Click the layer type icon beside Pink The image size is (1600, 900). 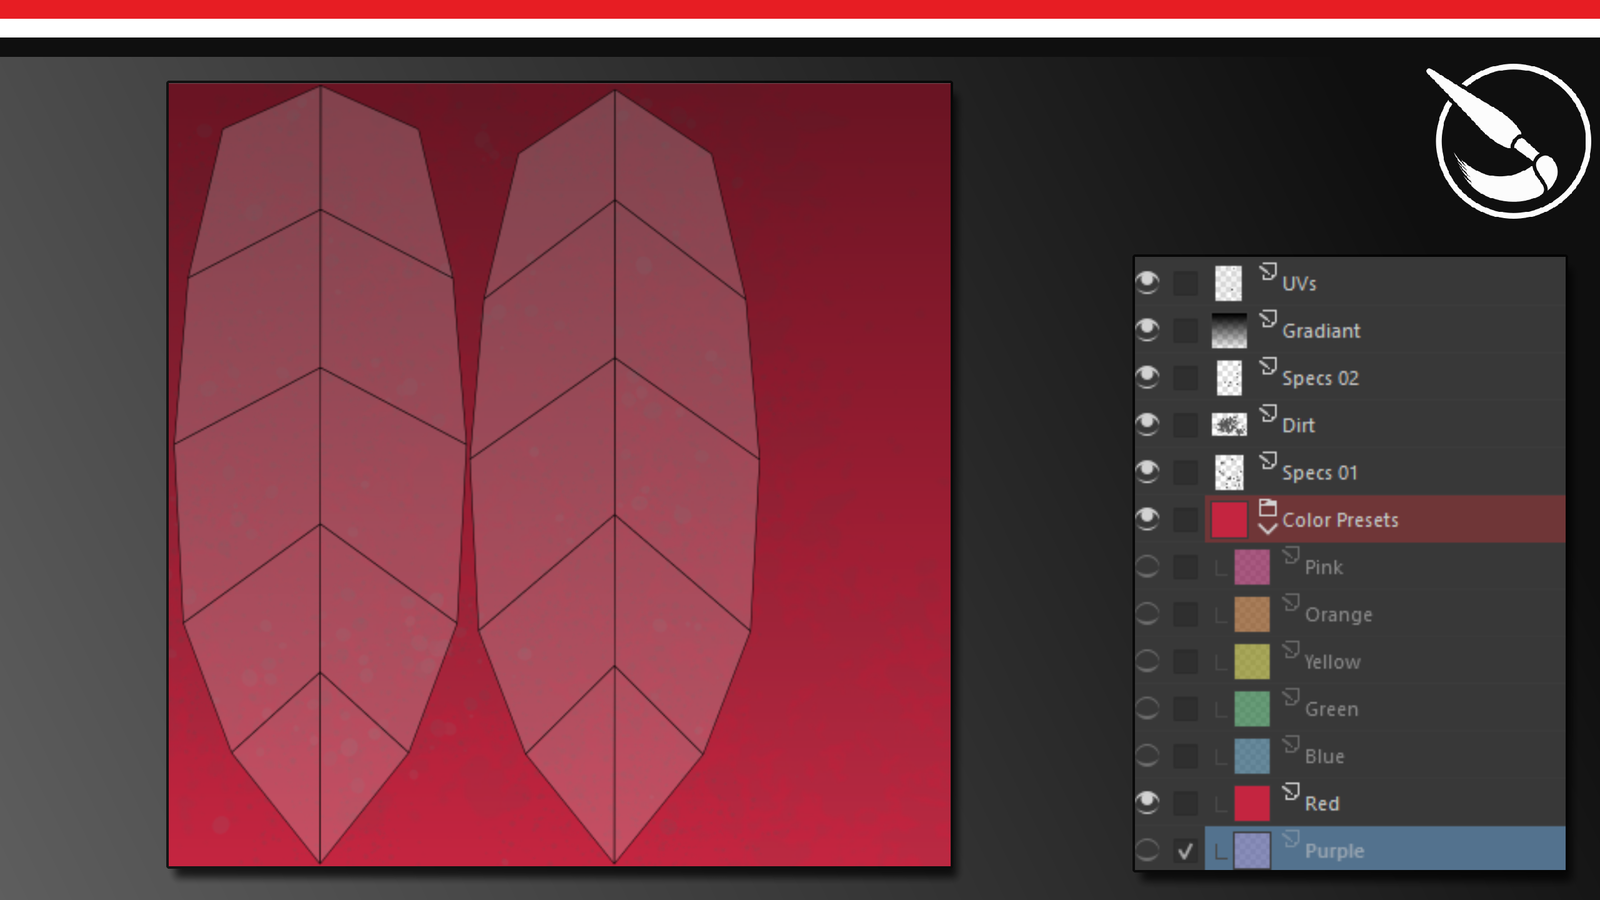click(1291, 555)
